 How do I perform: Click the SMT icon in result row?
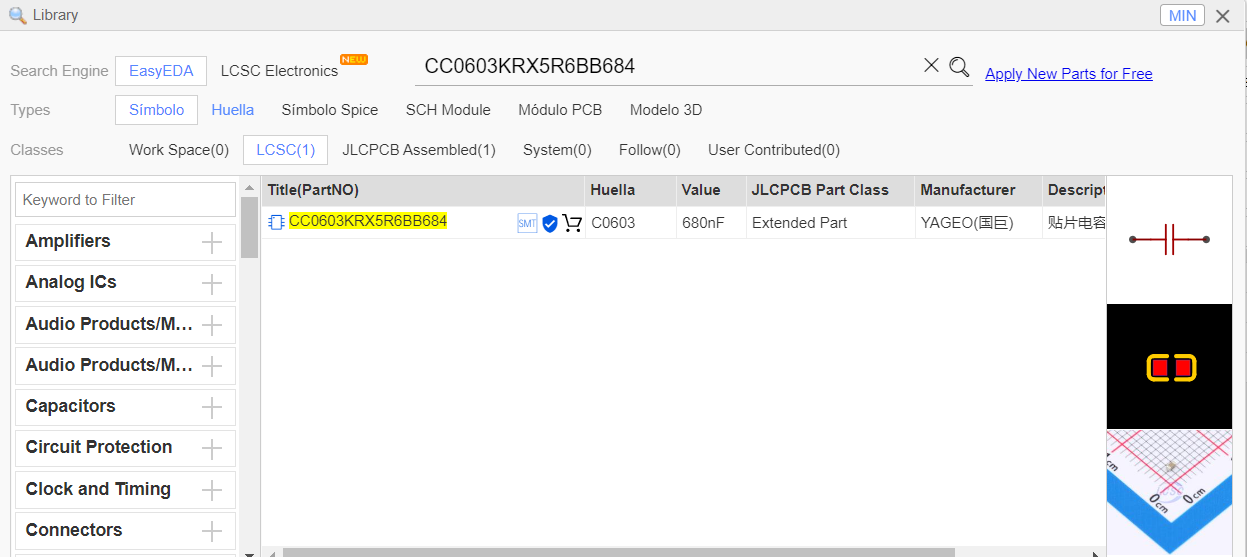pos(527,223)
